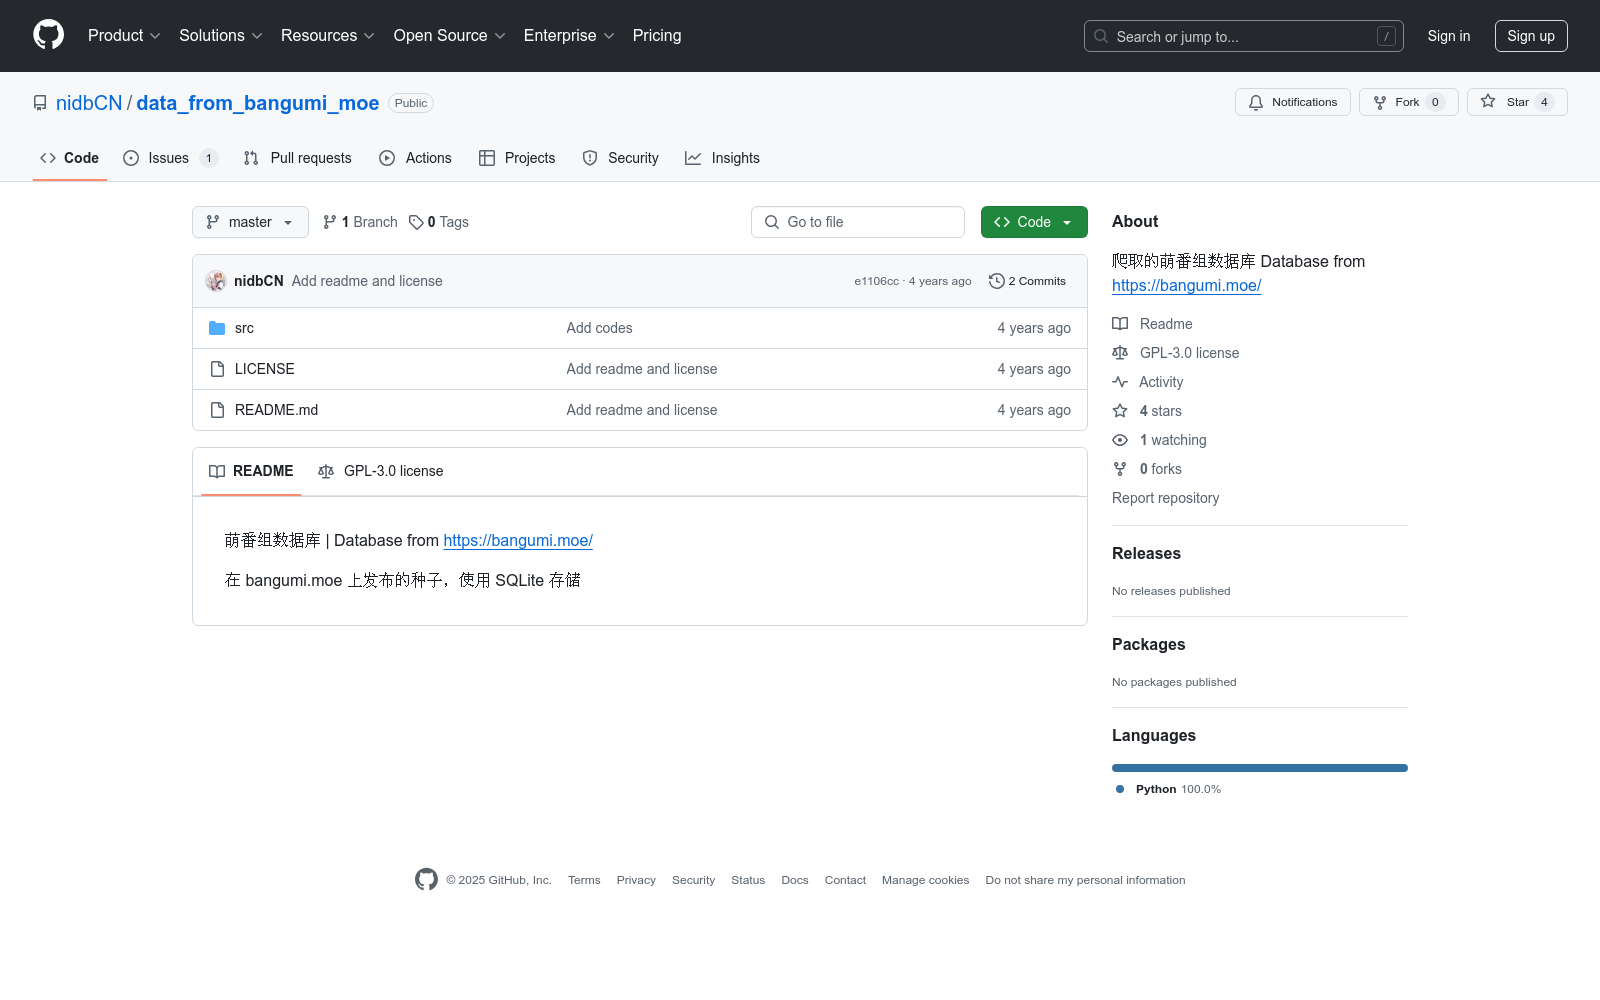This screenshot has height=1000, width=1600.
Task: Expand the Product menu
Action: pos(124,35)
